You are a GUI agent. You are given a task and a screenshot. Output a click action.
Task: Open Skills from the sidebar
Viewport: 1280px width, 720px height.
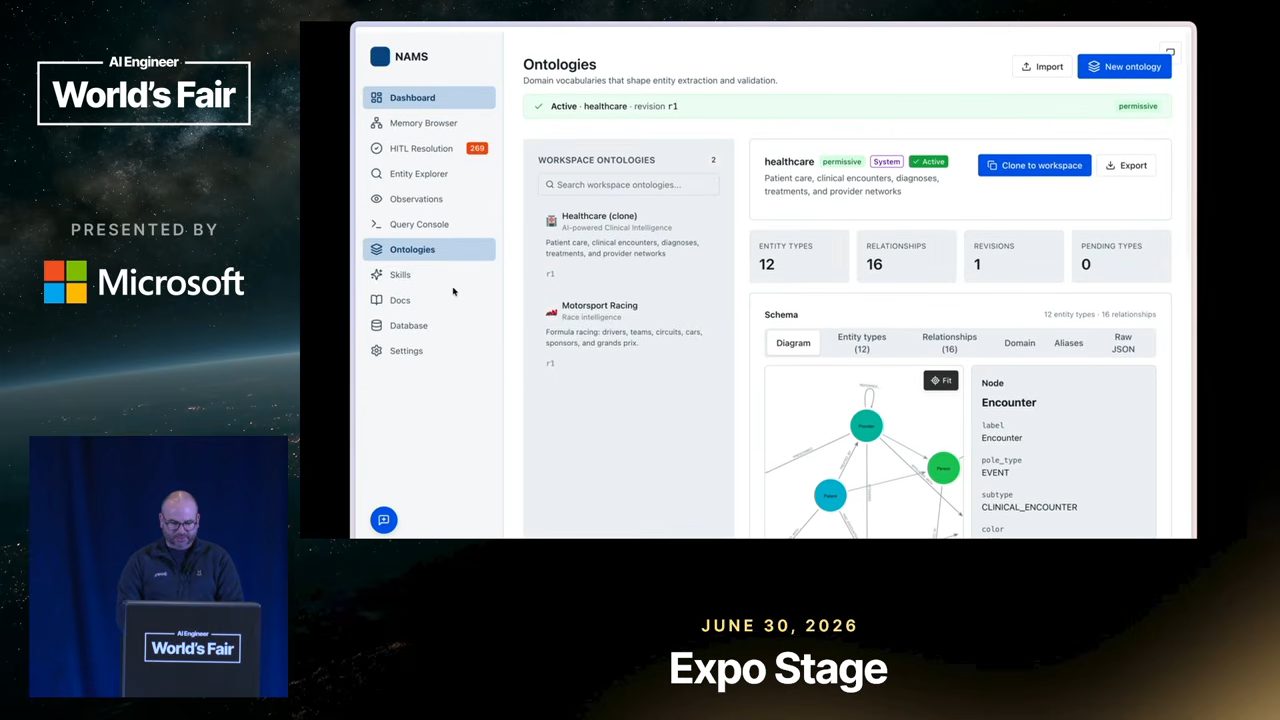point(429,275)
